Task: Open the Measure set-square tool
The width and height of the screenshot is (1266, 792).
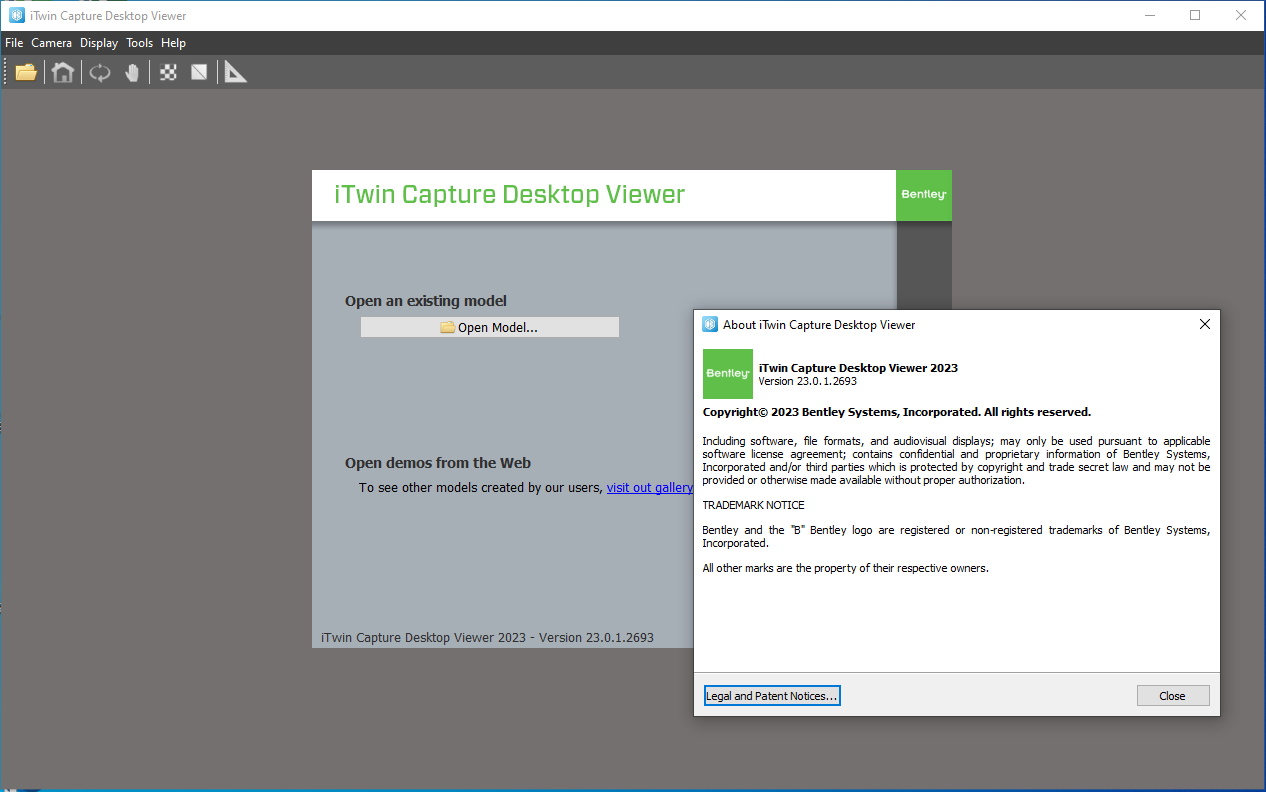Action: point(235,72)
